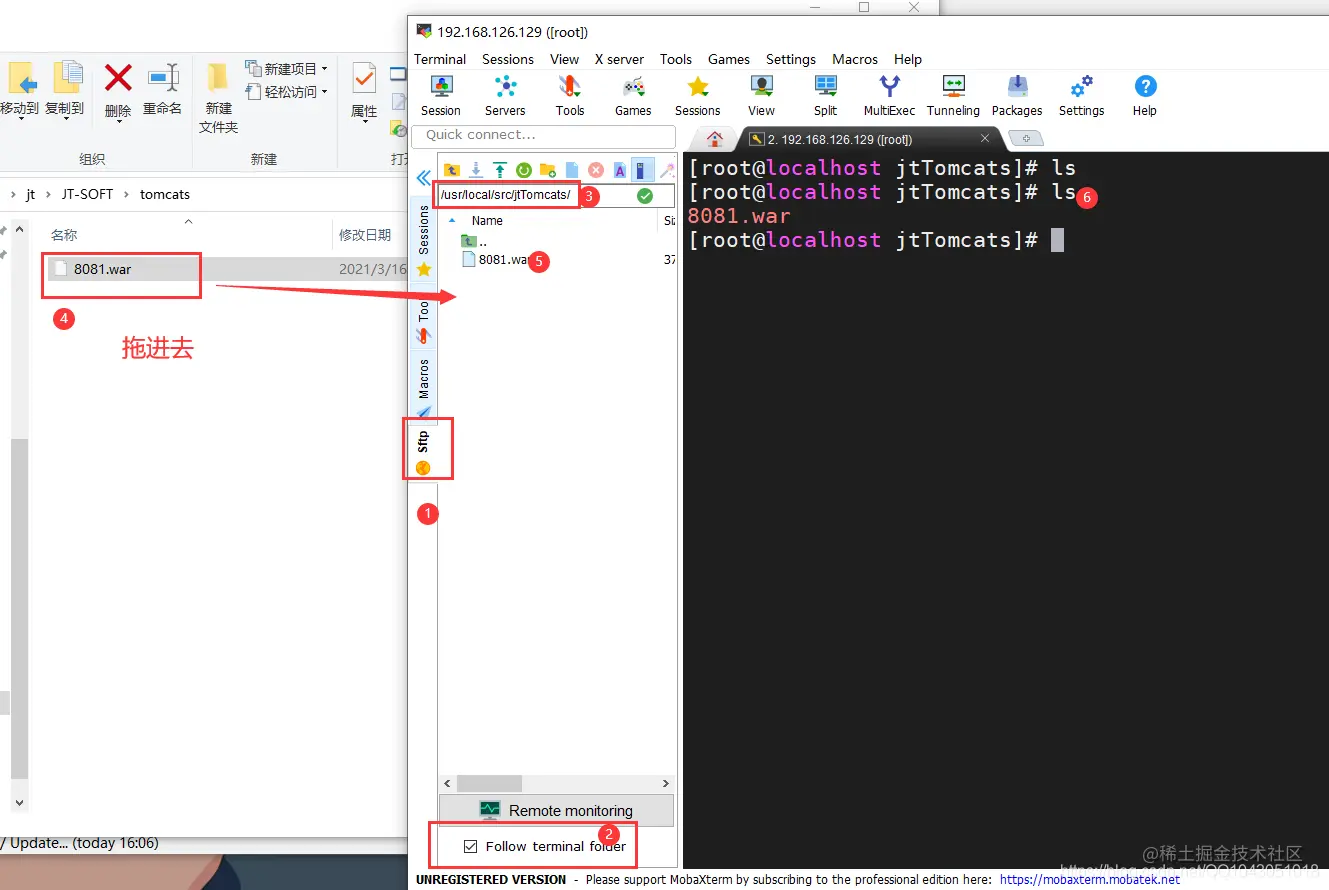This screenshot has height=890, width=1329.
Task: Toggle the highlighted blue terminal icon in SFTP toolbar
Action: coord(642,170)
